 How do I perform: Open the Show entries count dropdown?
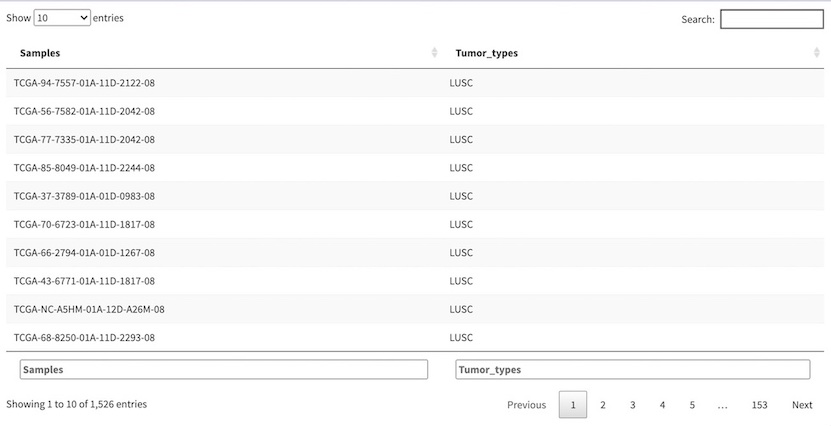[62, 18]
